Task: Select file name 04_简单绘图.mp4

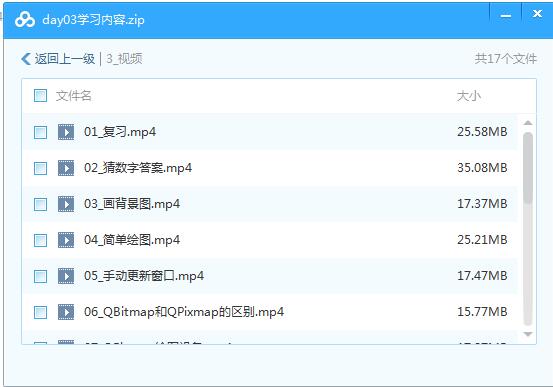Action: [132, 240]
